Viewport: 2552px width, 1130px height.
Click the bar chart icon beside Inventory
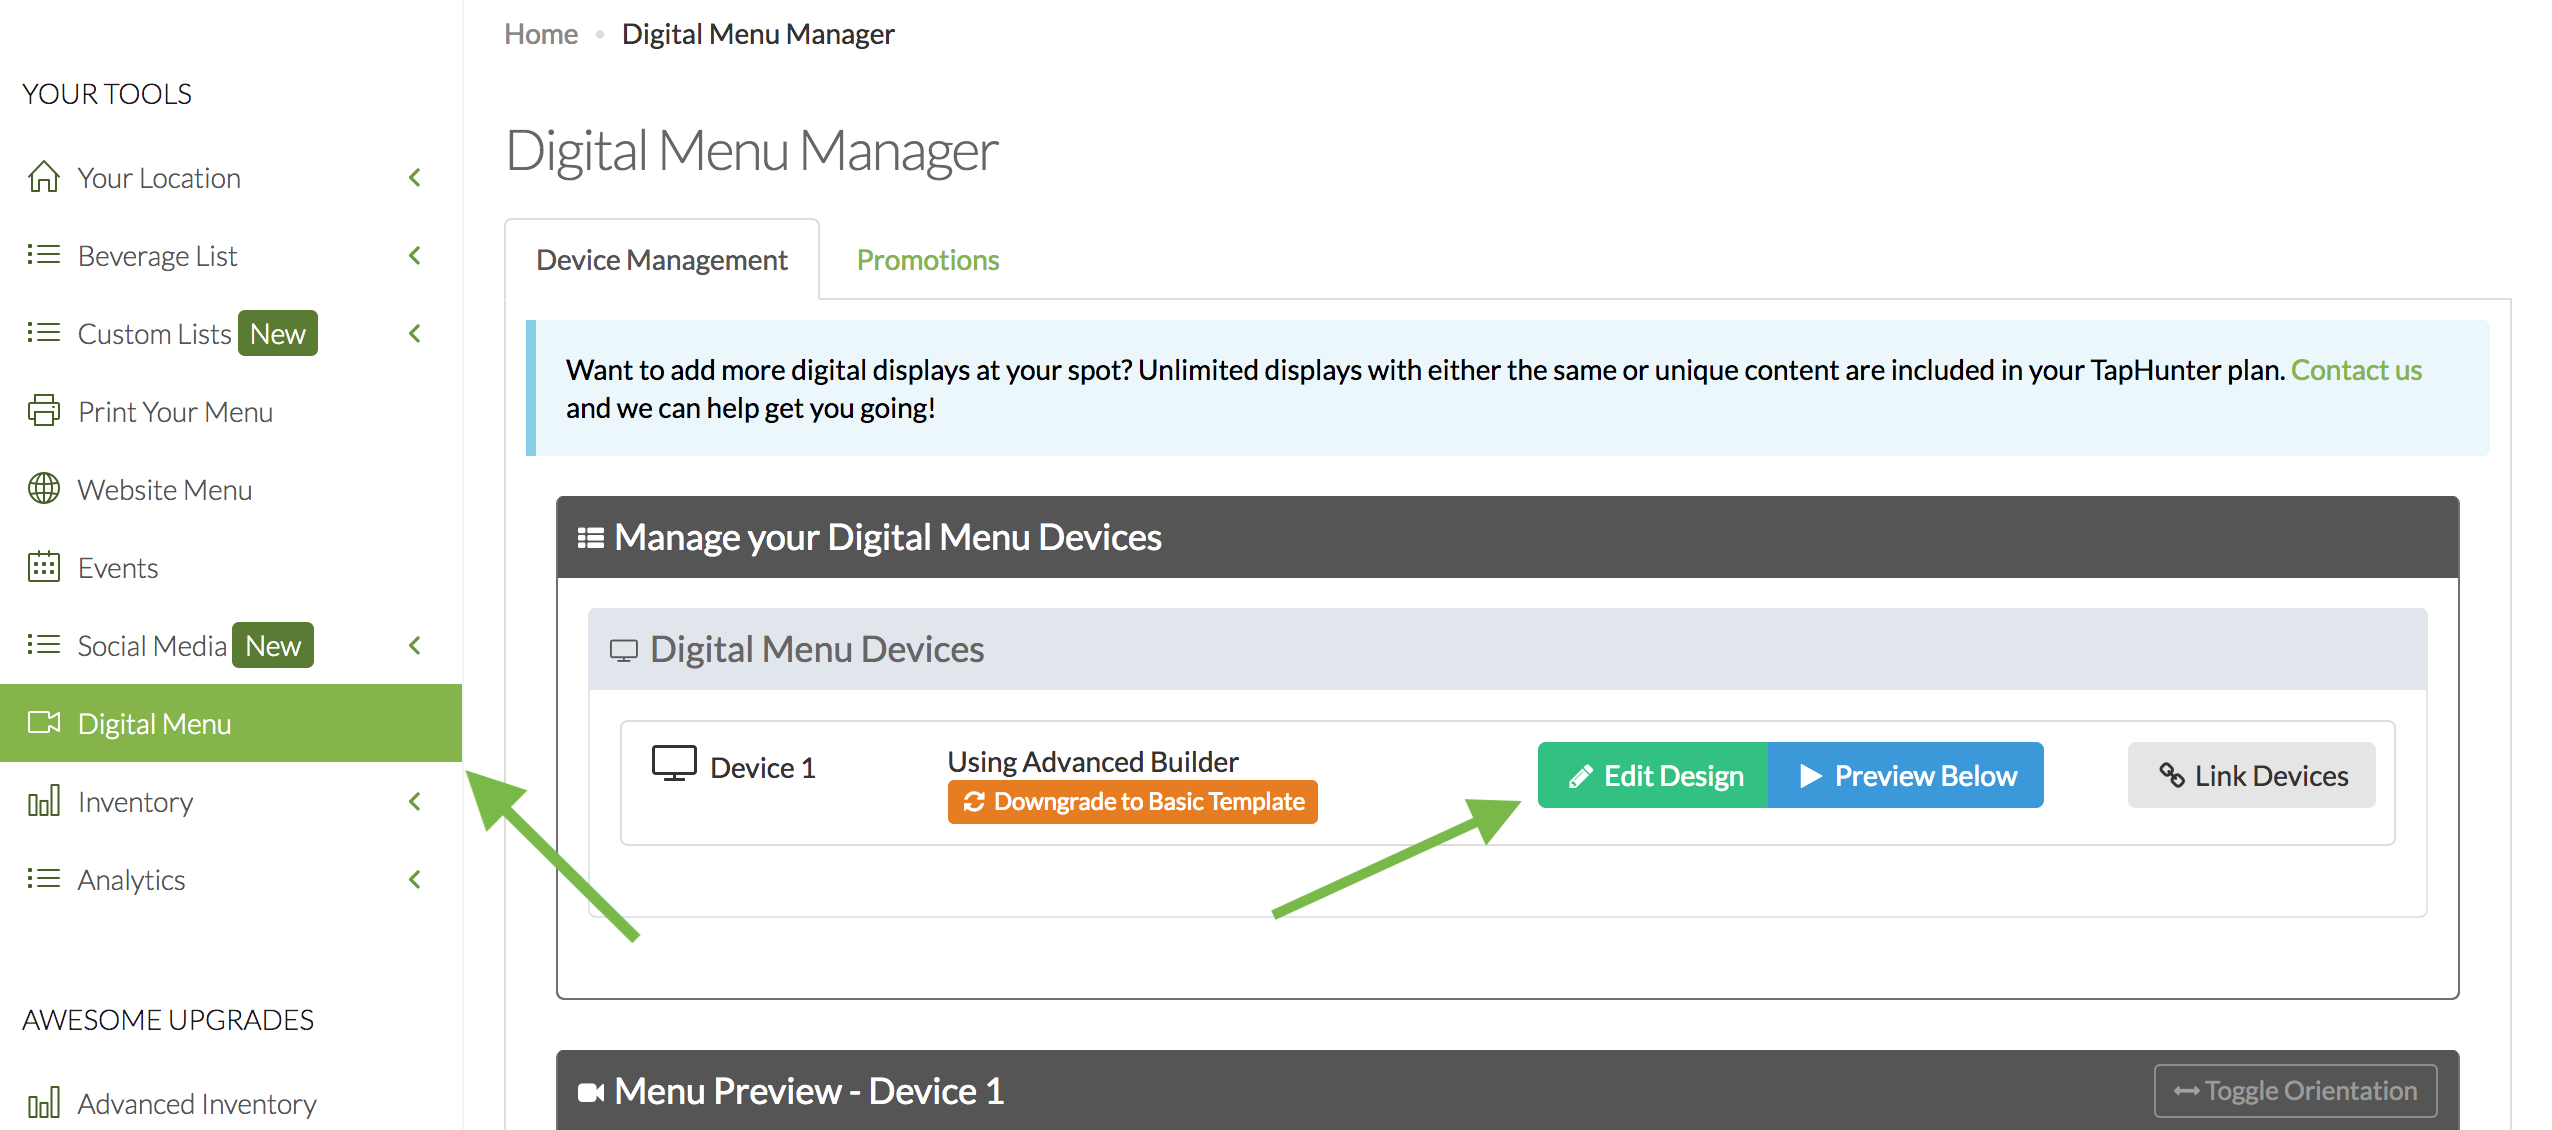43,801
